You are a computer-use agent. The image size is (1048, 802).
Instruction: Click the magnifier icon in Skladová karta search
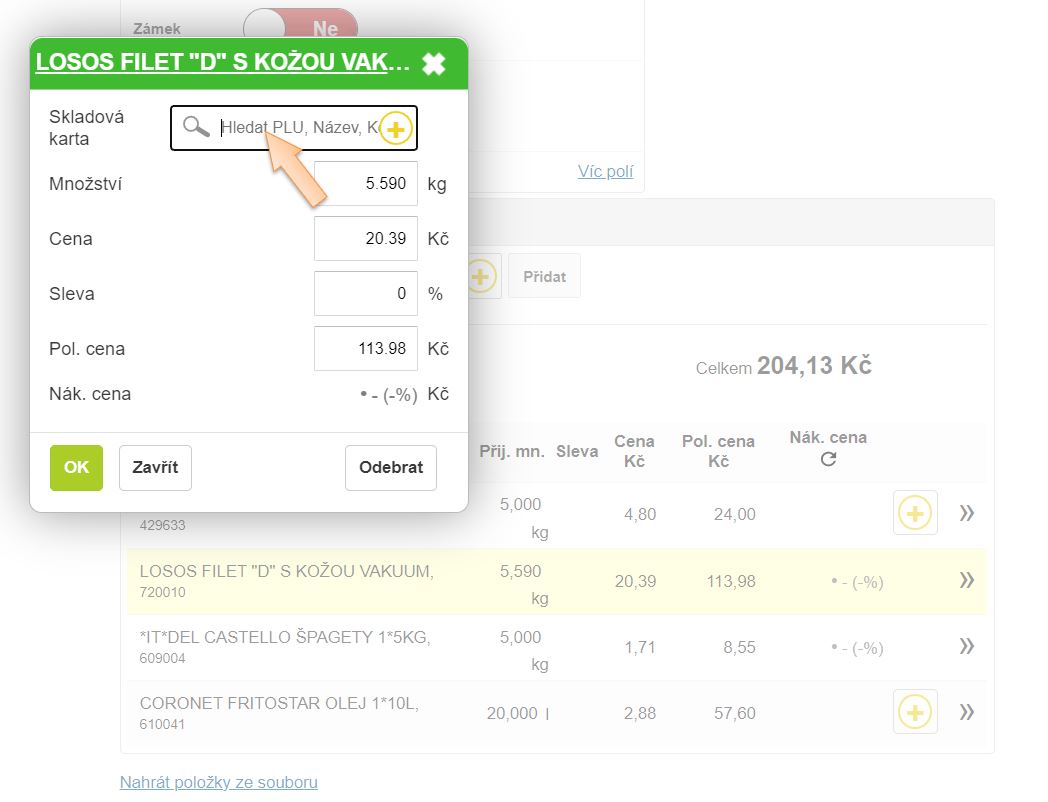[x=196, y=127]
